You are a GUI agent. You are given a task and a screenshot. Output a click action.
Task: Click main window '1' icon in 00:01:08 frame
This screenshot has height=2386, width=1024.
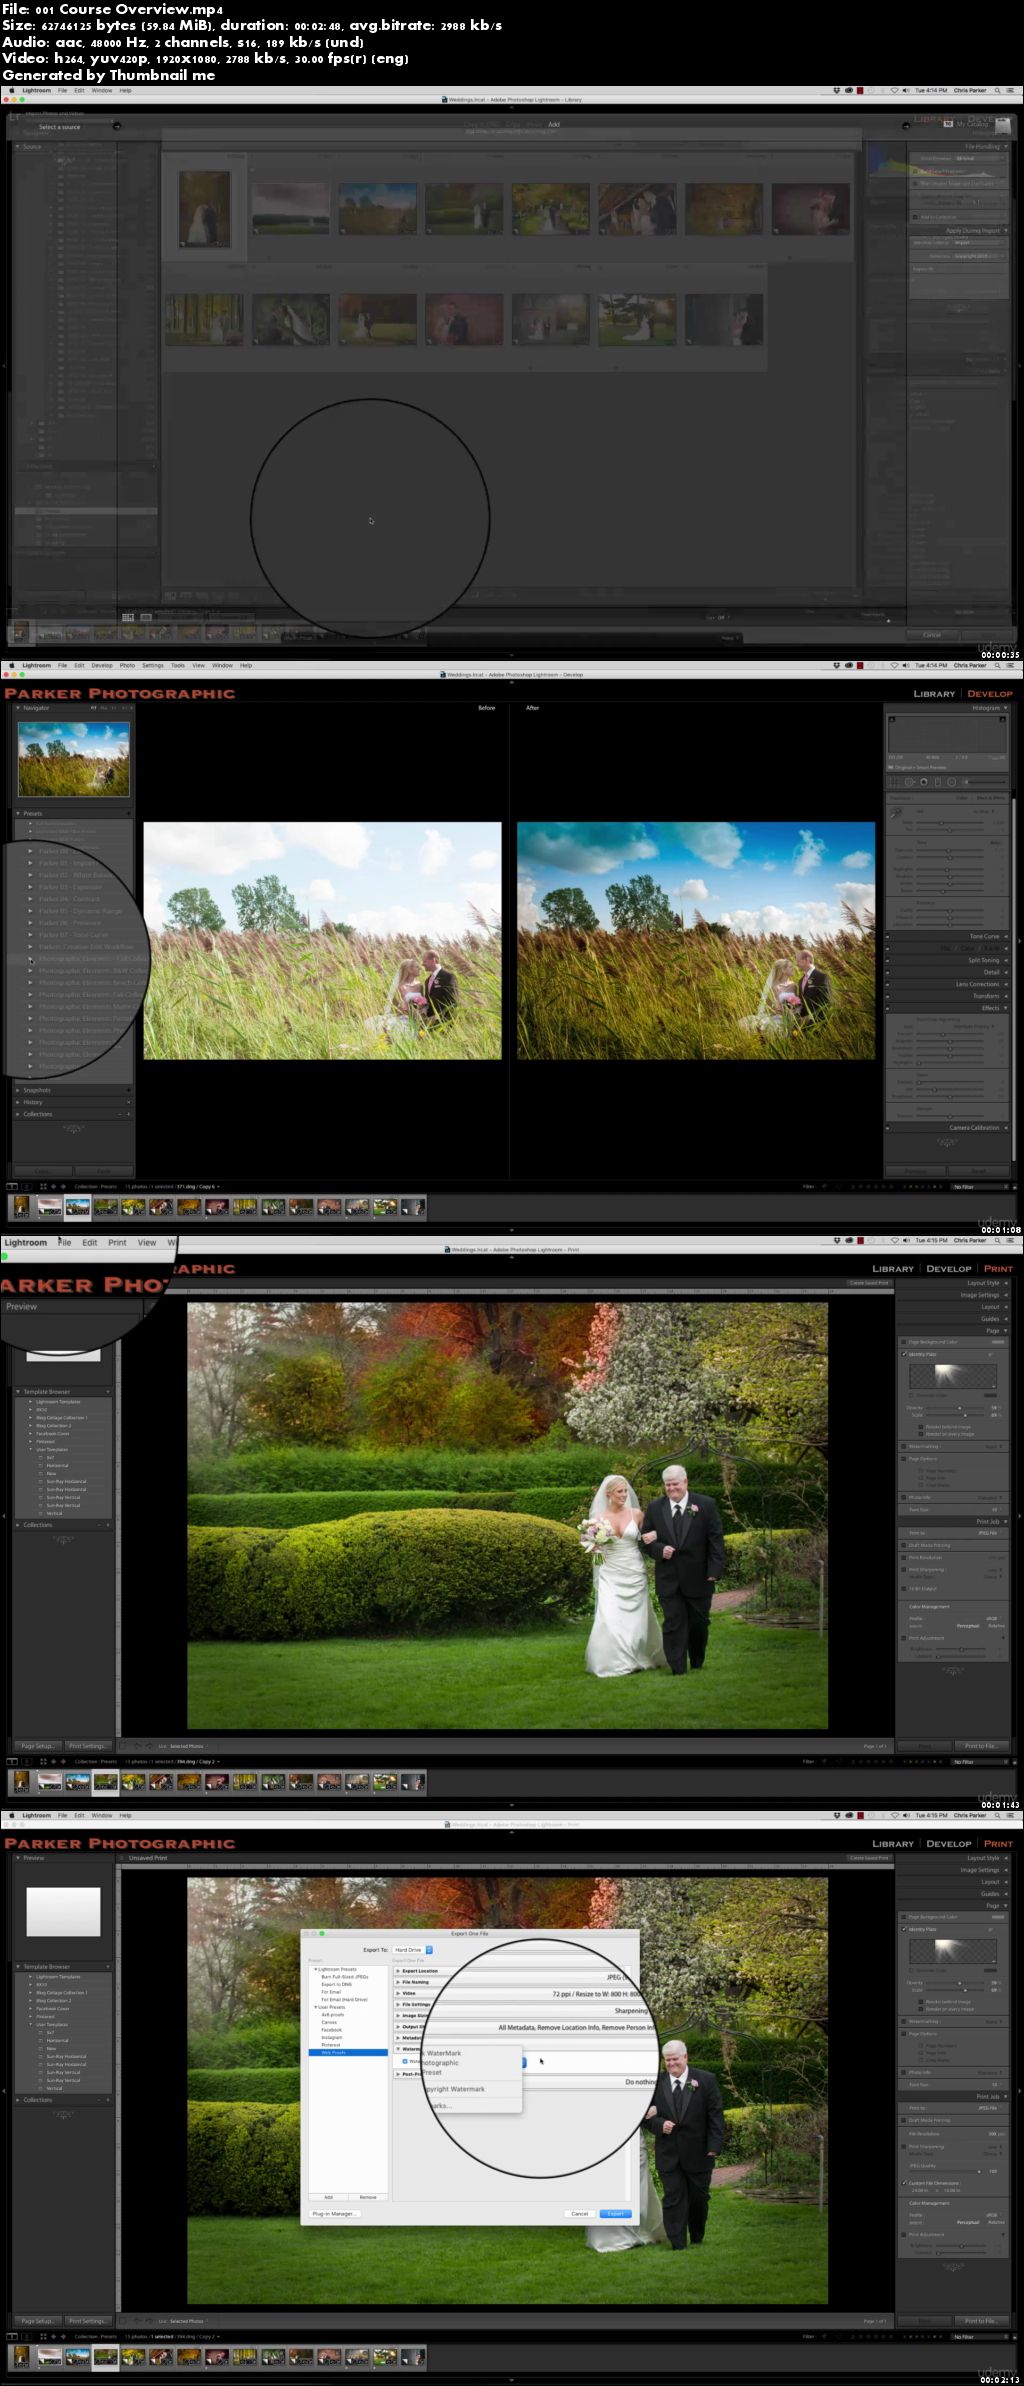click(x=13, y=1186)
